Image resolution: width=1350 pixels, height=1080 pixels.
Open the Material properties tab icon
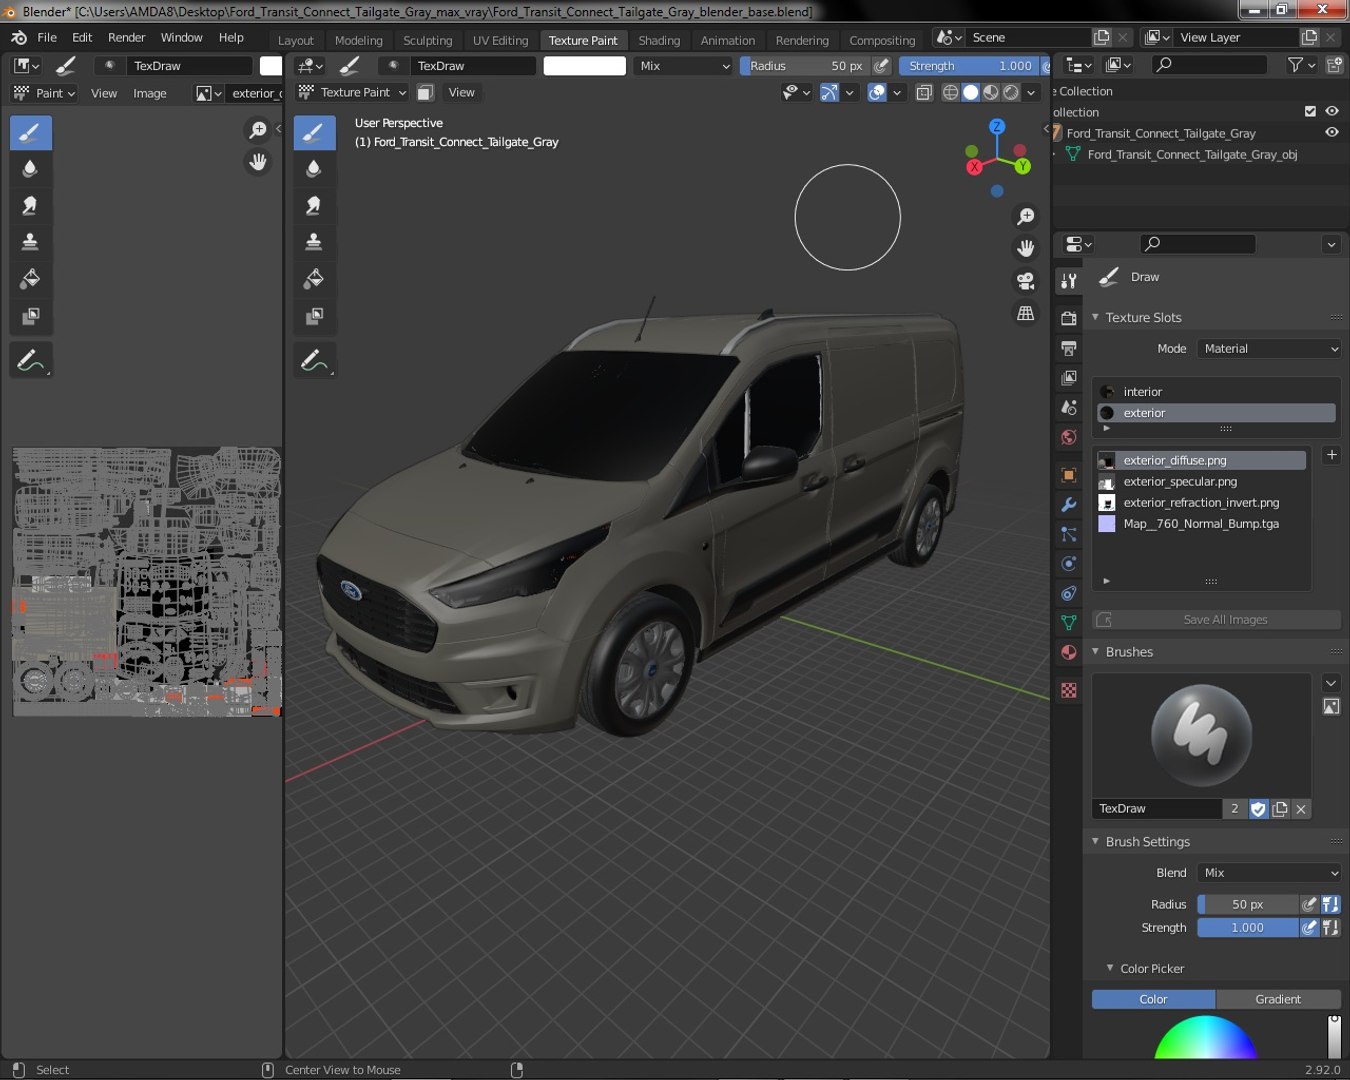point(1069,652)
